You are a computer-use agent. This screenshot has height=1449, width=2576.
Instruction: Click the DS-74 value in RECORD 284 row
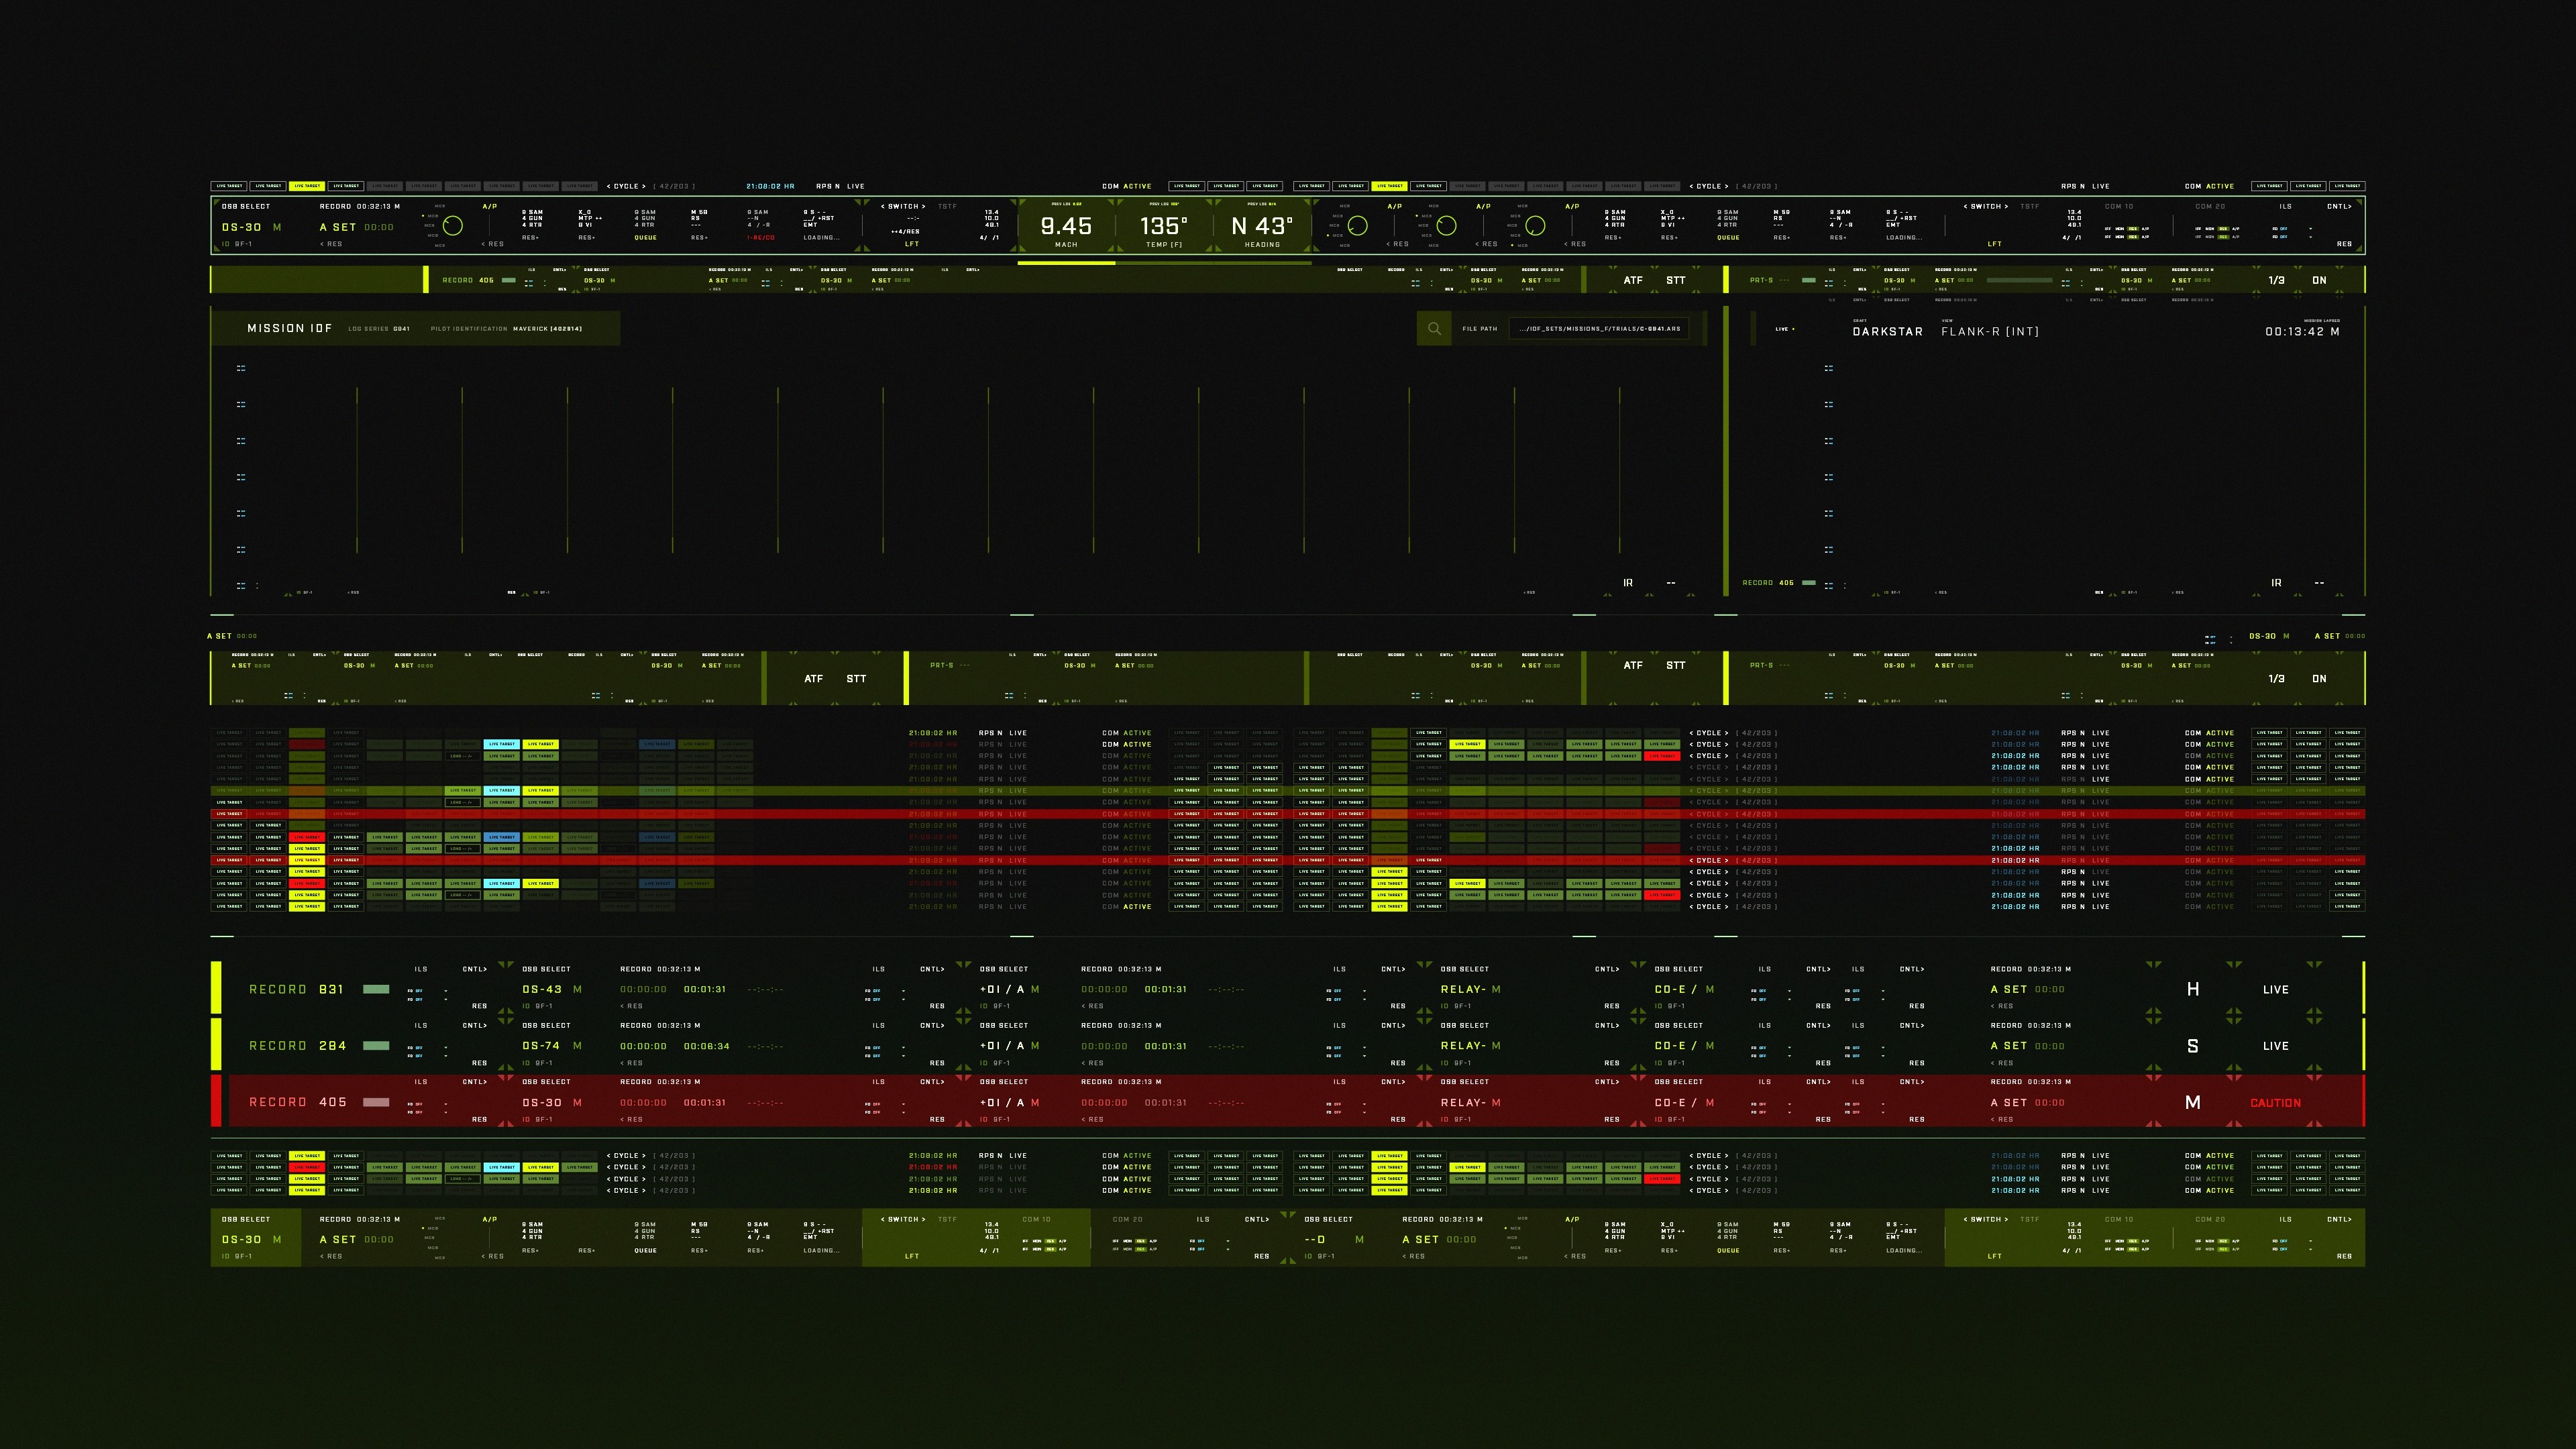(x=542, y=1045)
